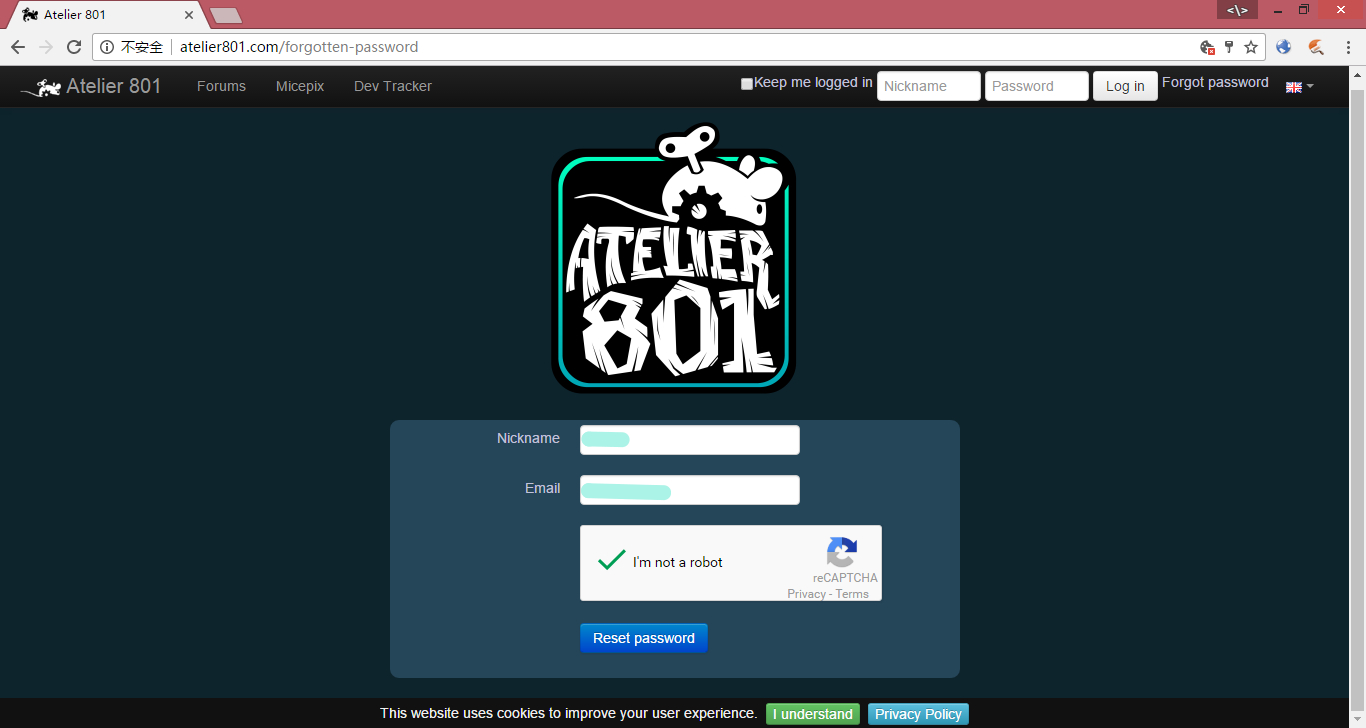Tick the Keep me logged in checkbox
Image resolution: width=1366 pixels, height=728 pixels.
(x=747, y=84)
